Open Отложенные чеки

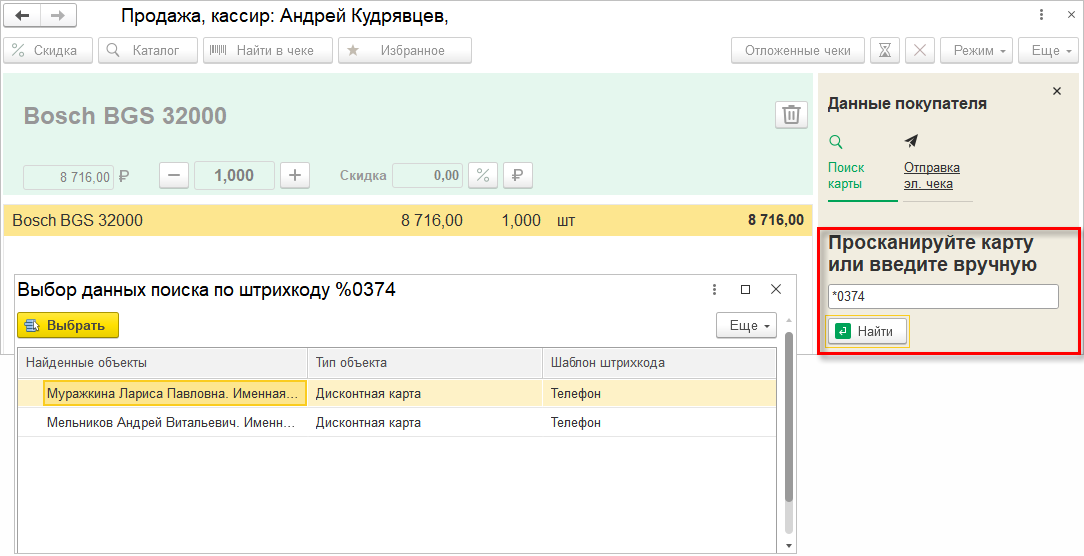[x=797, y=51]
